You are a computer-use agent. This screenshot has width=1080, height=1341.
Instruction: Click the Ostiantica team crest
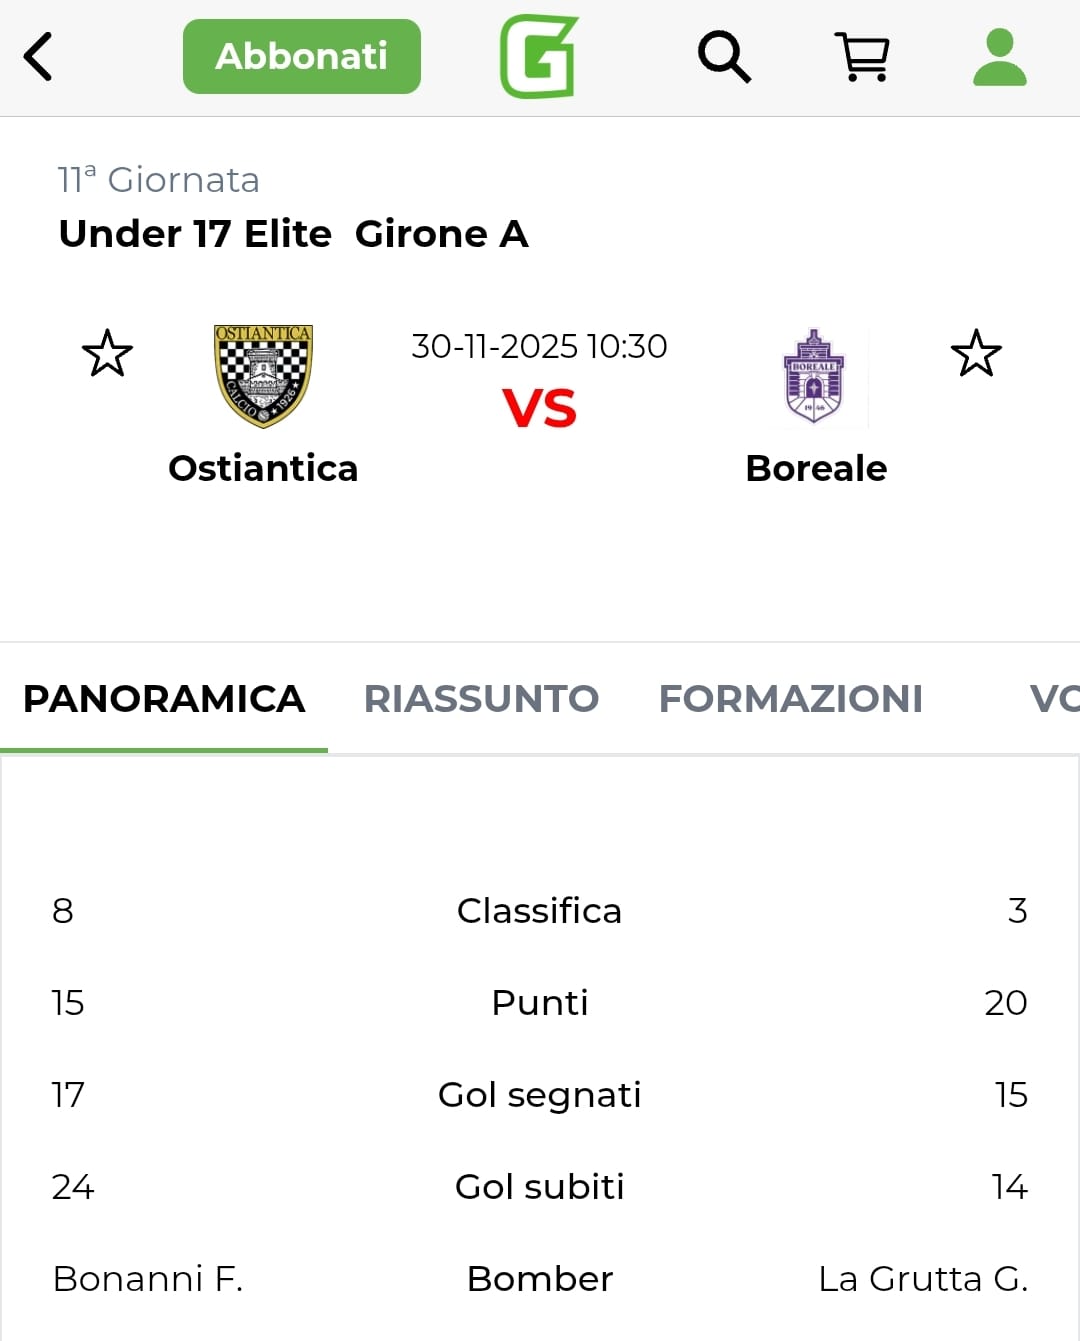click(x=263, y=376)
